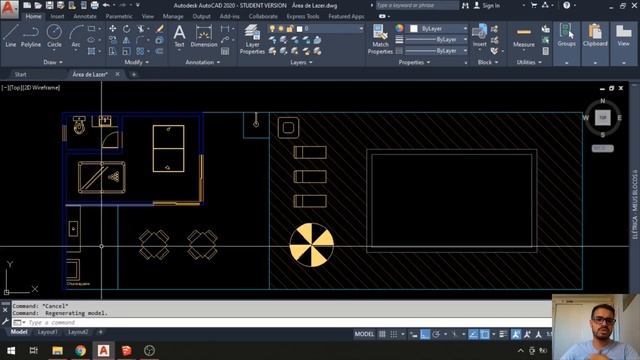
Task: Insert a Table from Annotation panel
Action: tap(225, 51)
